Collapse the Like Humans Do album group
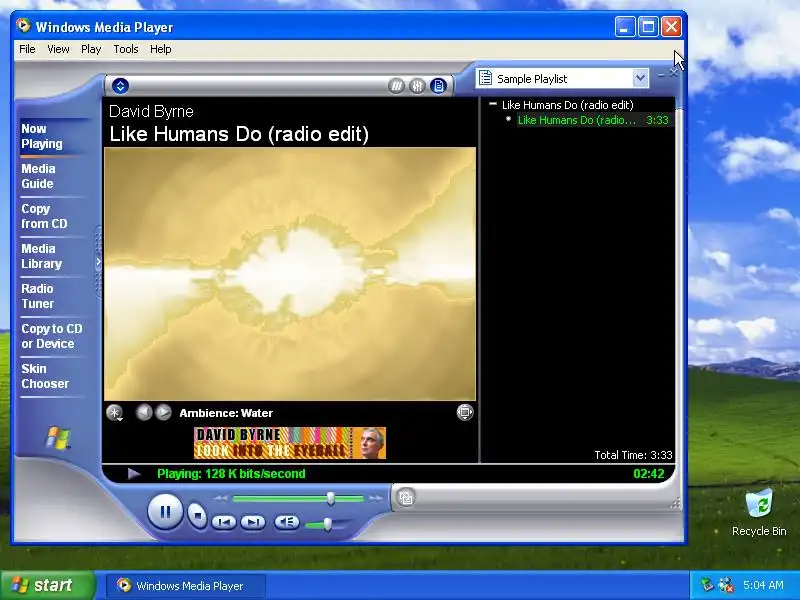Viewport: 800px width, 600px height. click(x=493, y=104)
